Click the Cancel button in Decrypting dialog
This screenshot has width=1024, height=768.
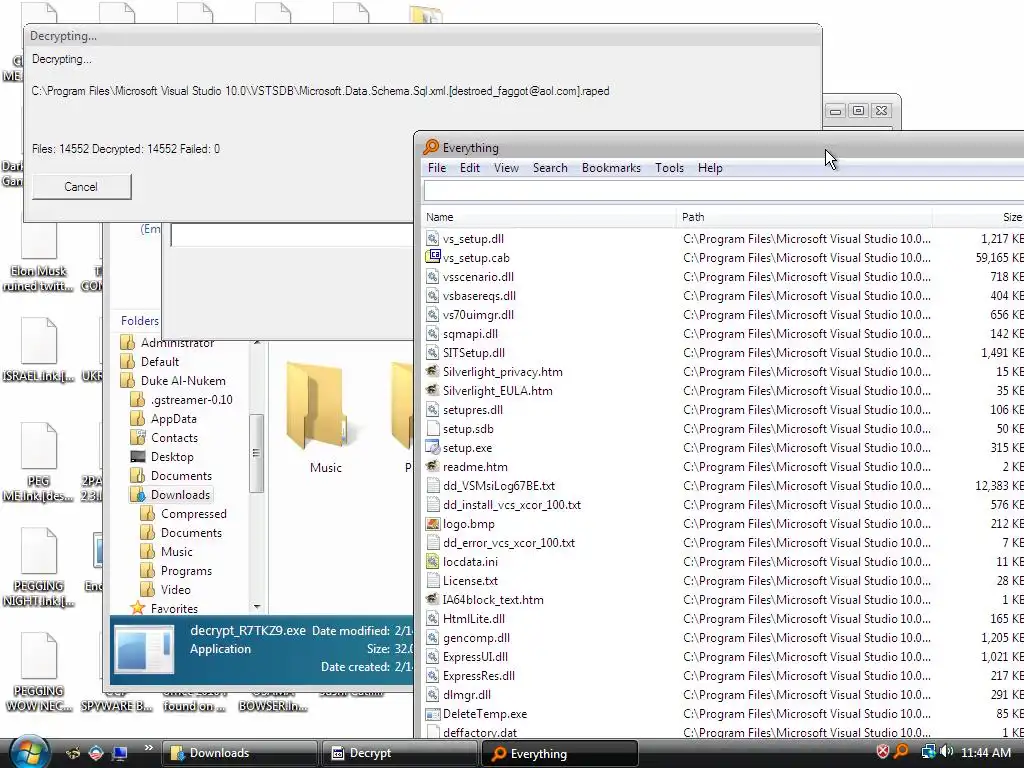click(82, 187)
